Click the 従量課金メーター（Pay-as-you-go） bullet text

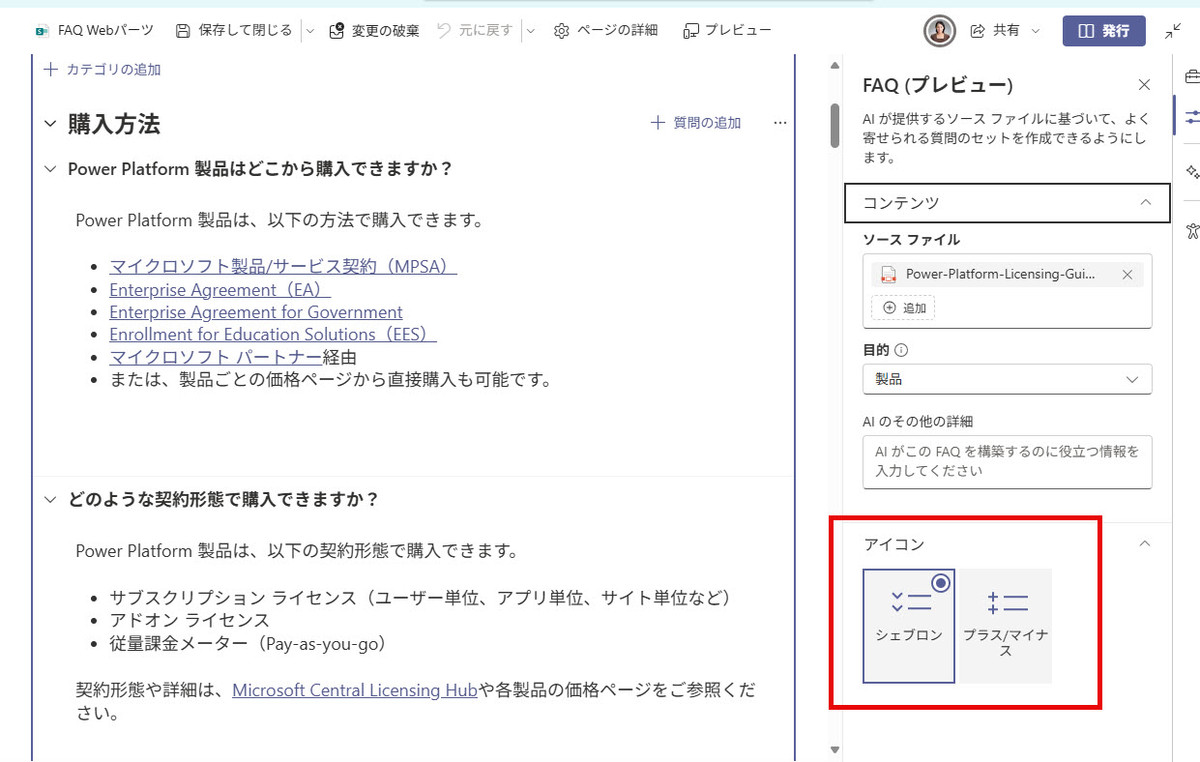pyautogui.click(x=248, y=644)
